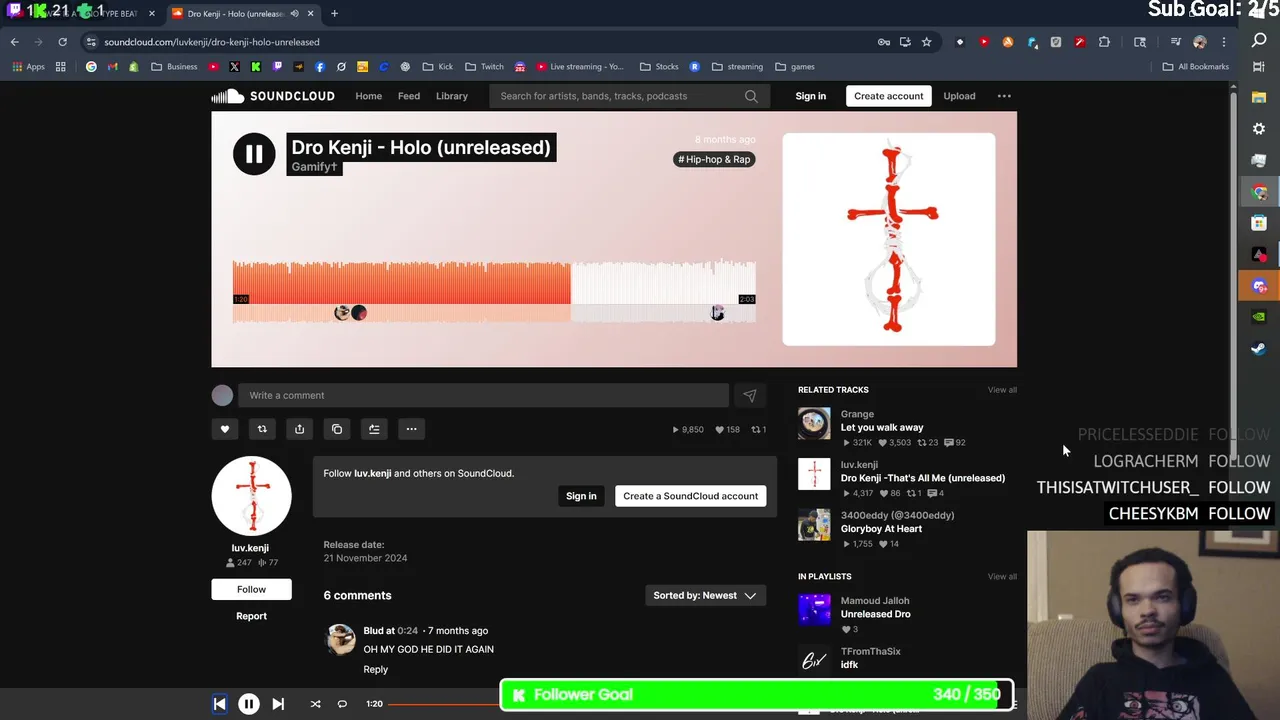Toggle repeat in the bottom player
The width and height of the screenshot is (1280, 720).
(342, 704)
